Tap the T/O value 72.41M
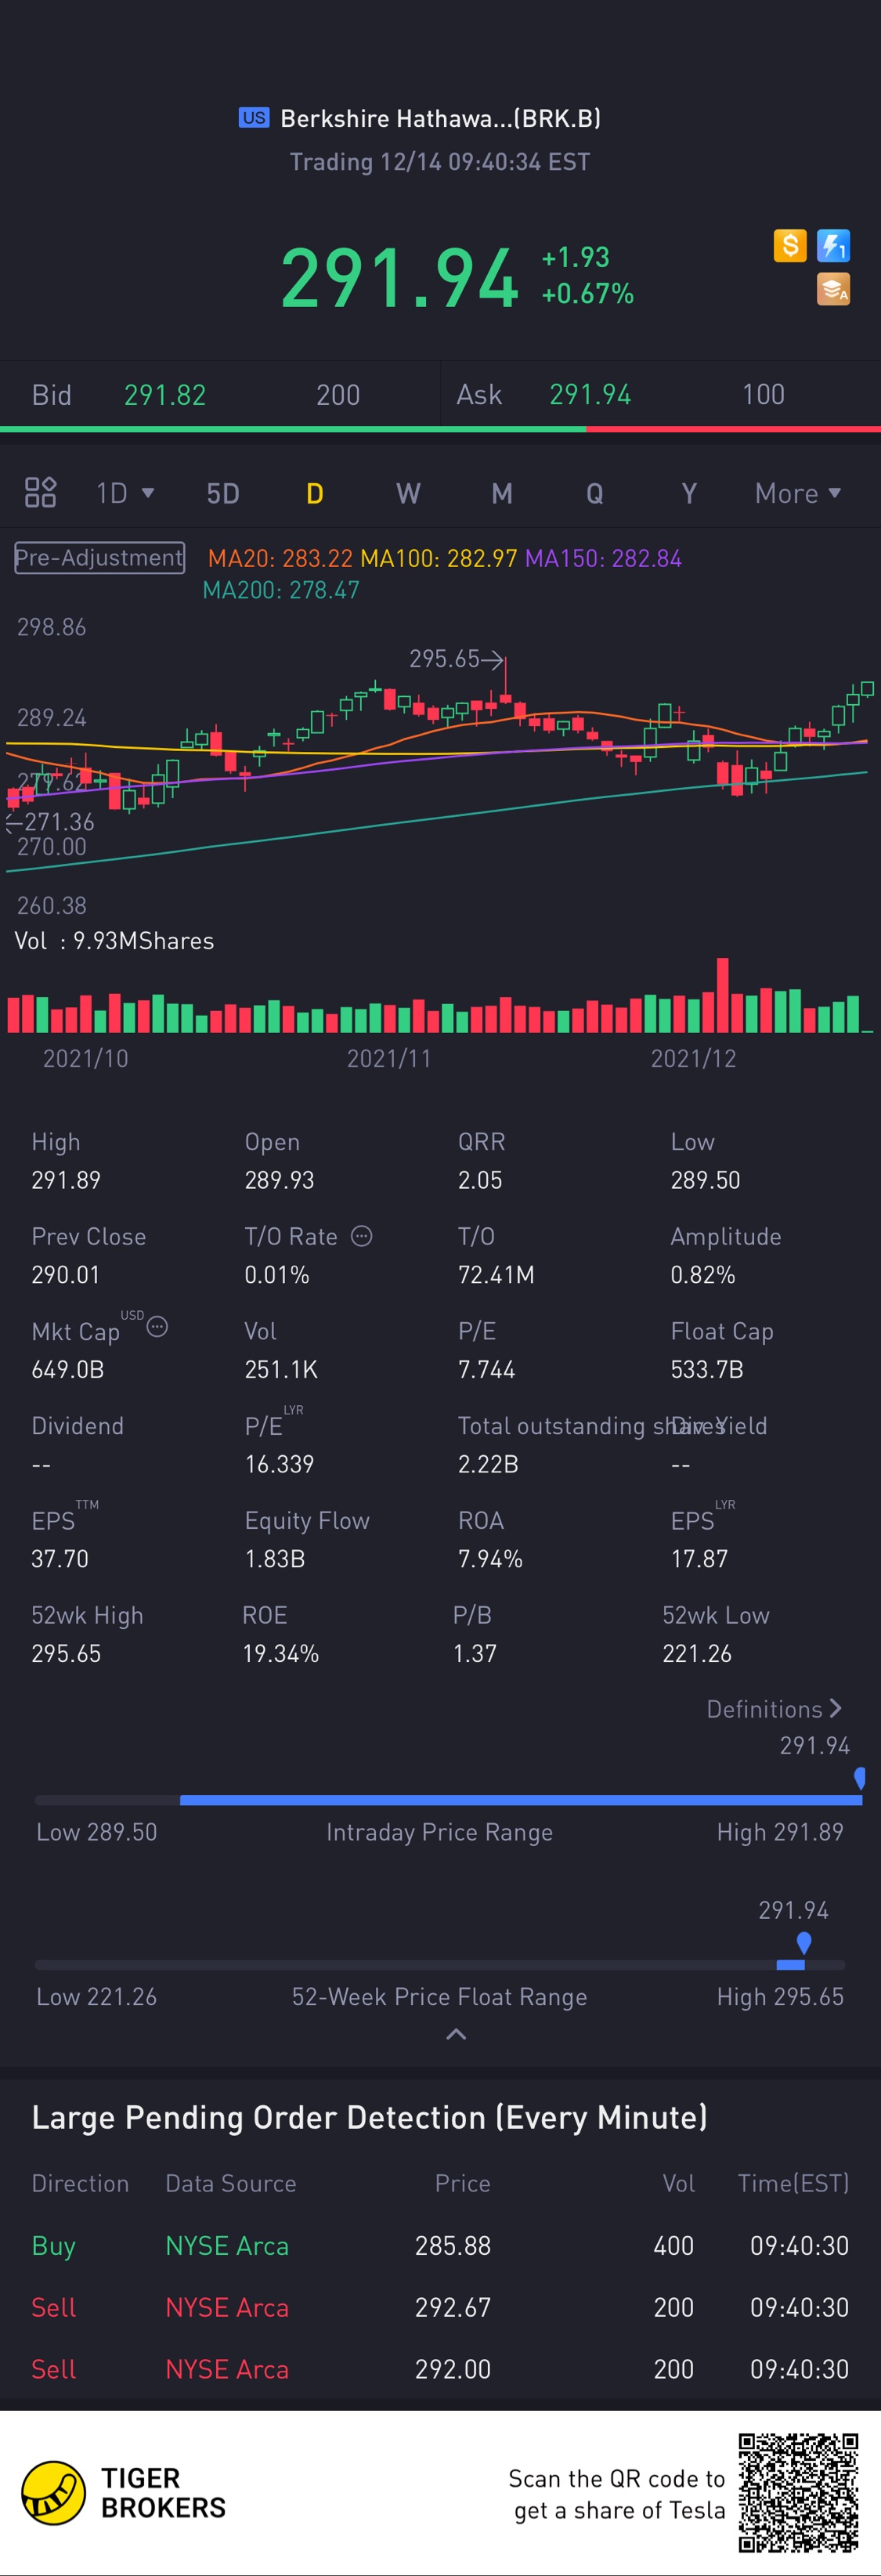The width and height of the screenshot is (881, 2576). (496, 1275)
